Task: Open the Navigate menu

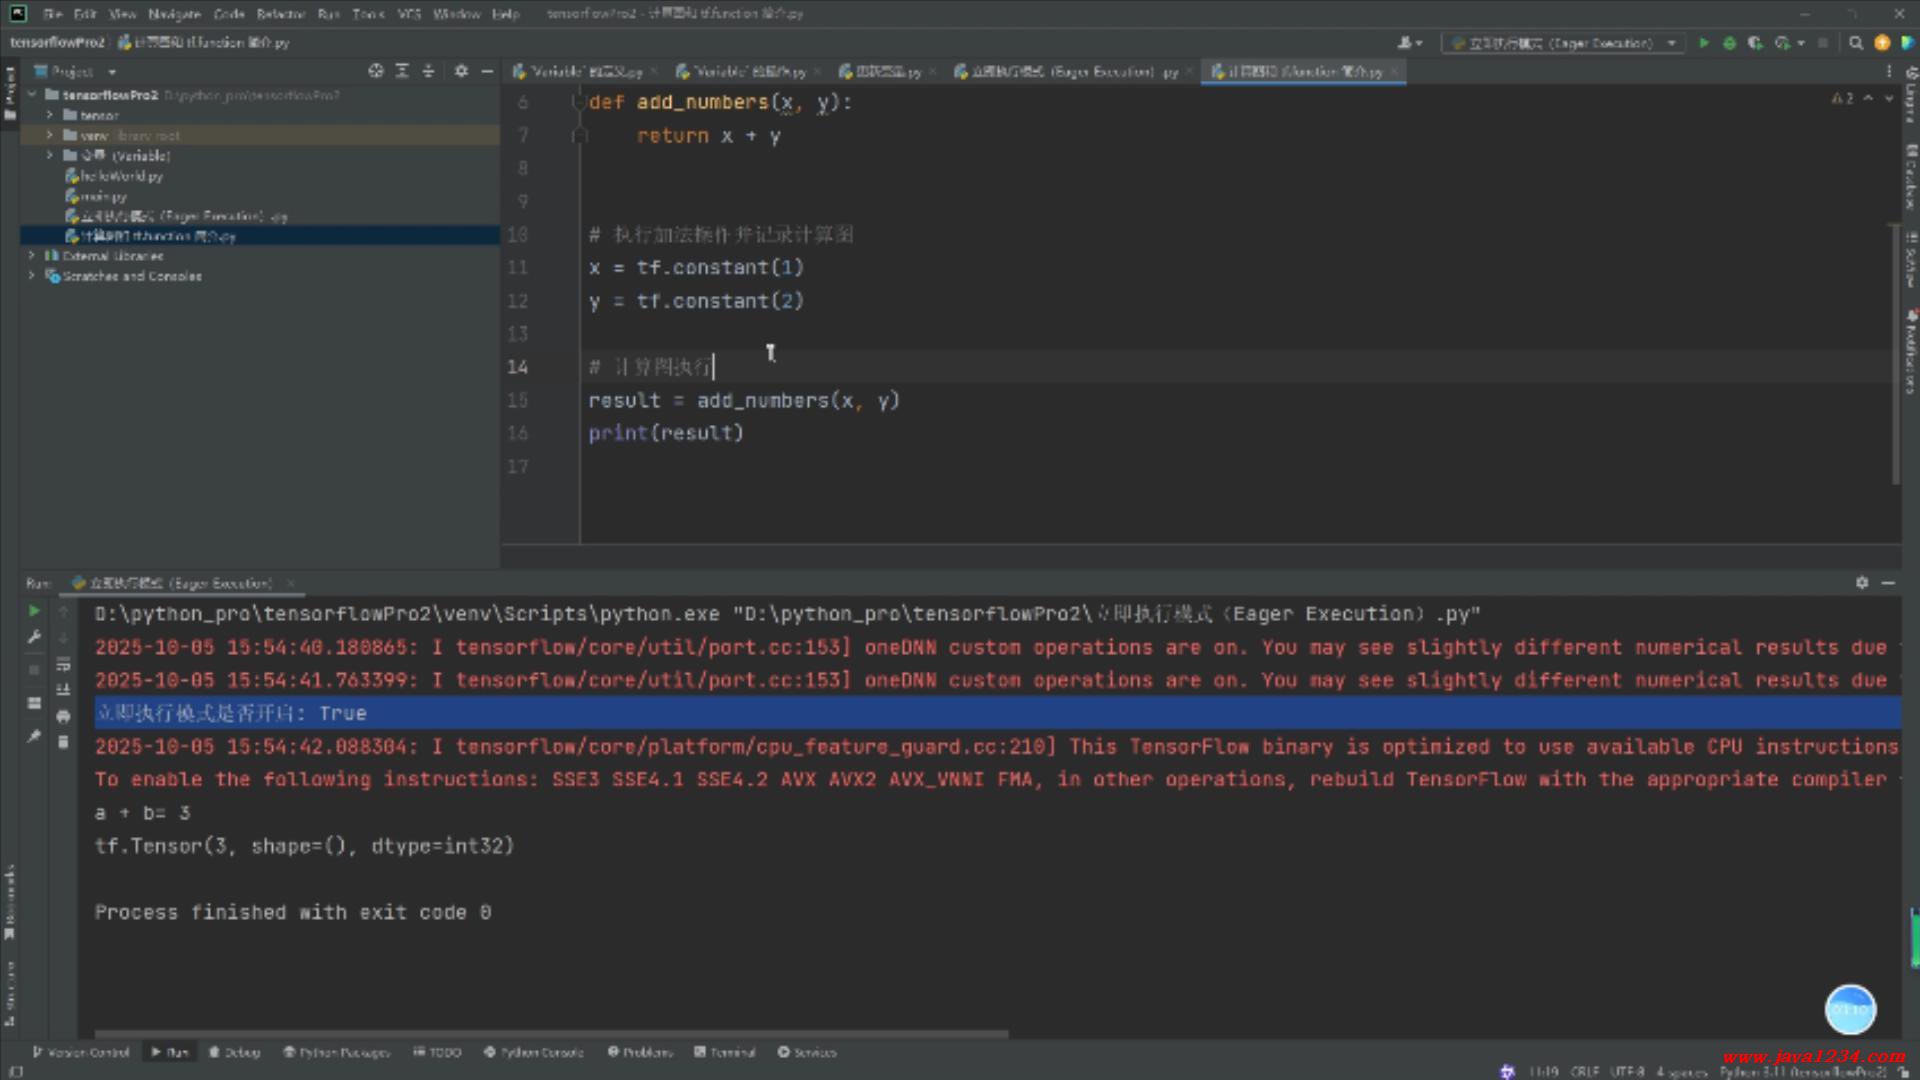Action: coord(174,14)
